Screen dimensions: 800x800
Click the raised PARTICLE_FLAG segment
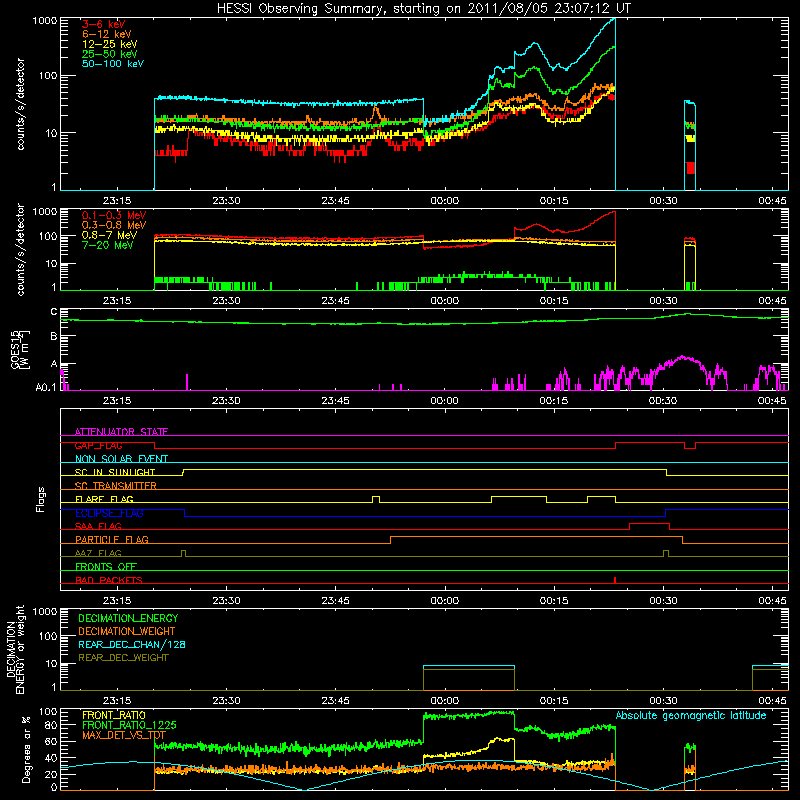536,537
